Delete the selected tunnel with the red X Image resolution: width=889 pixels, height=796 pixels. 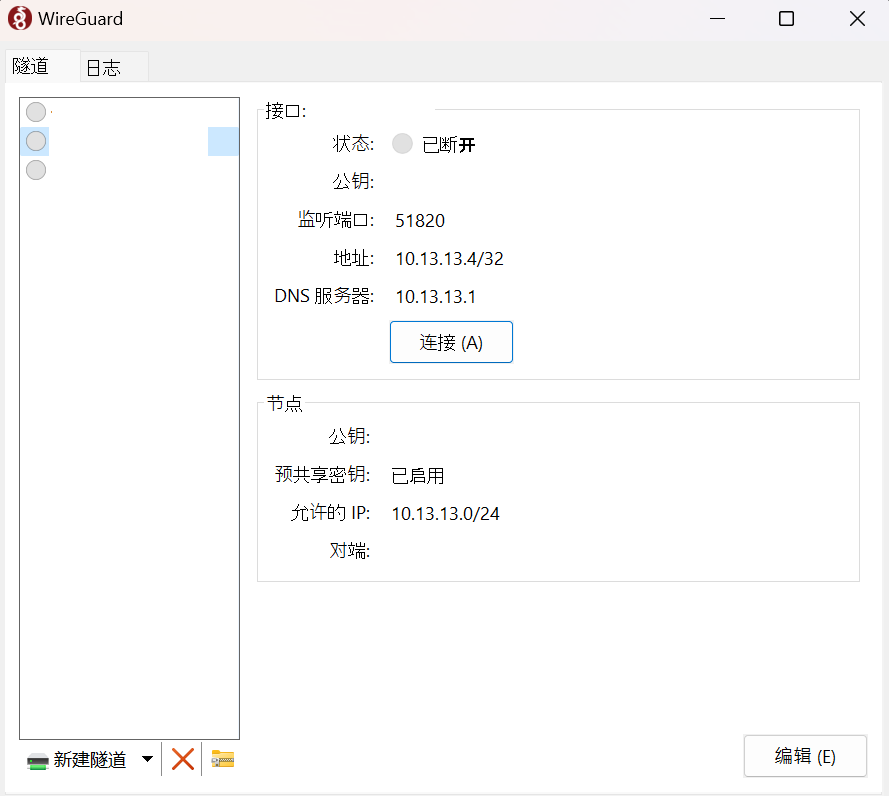pos(183,759)
